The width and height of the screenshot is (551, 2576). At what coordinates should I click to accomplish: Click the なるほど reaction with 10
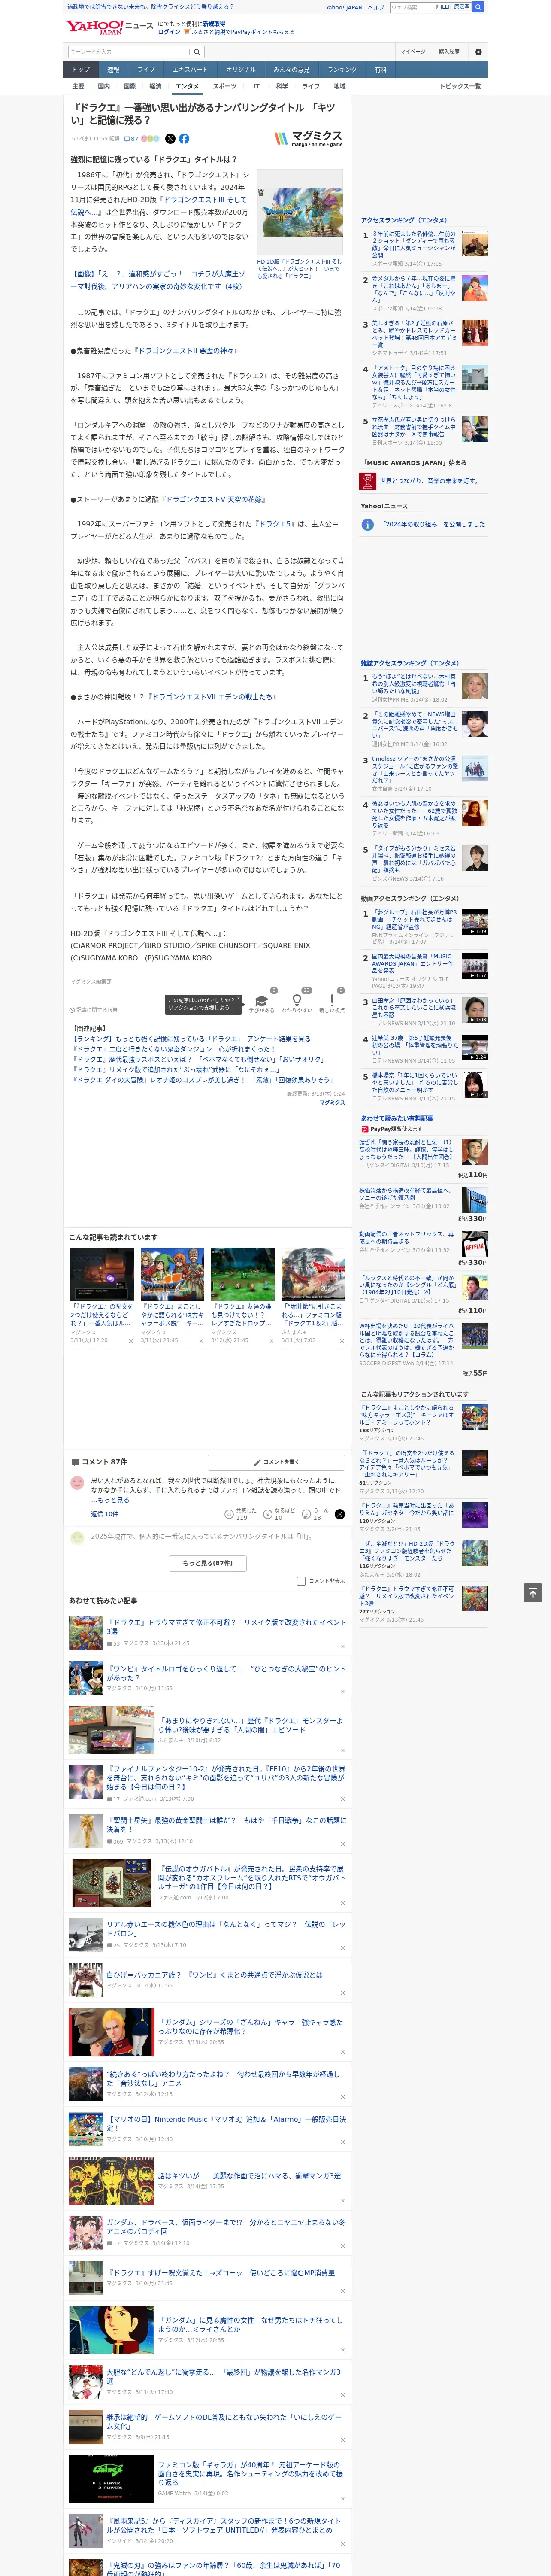click(279, 1514)
